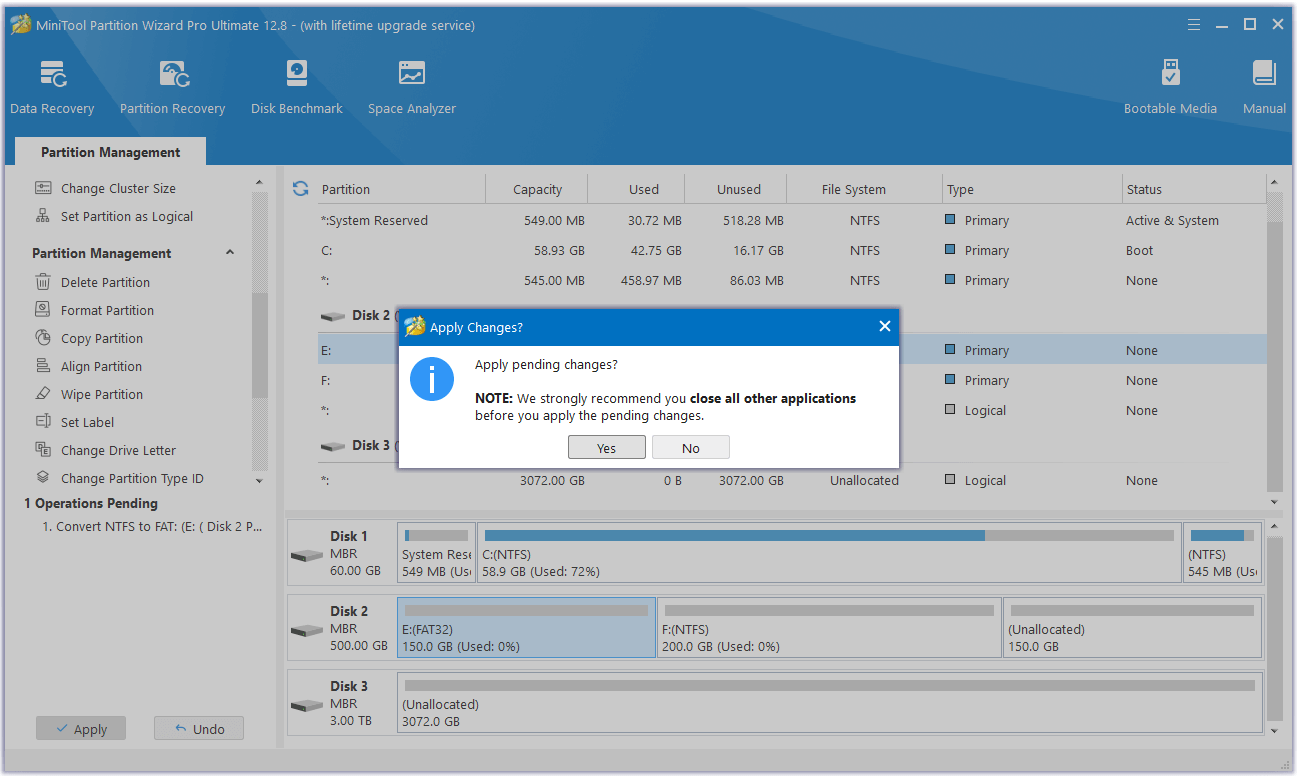Select Disk 3 unallocated 3072.0 GB block
This screenshot has height=778, width=1298.
point(829,703)
